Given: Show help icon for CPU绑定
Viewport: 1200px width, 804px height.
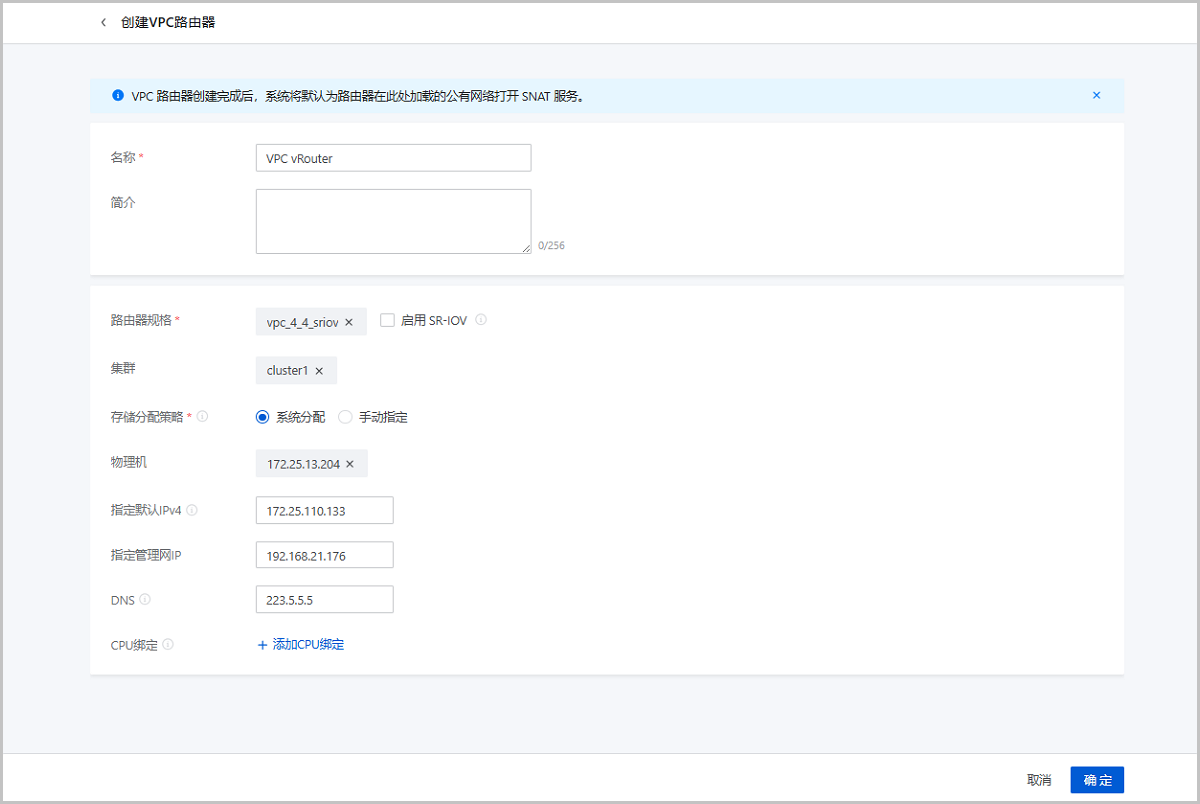Looking at the screenshot, I should pos(168,645).
